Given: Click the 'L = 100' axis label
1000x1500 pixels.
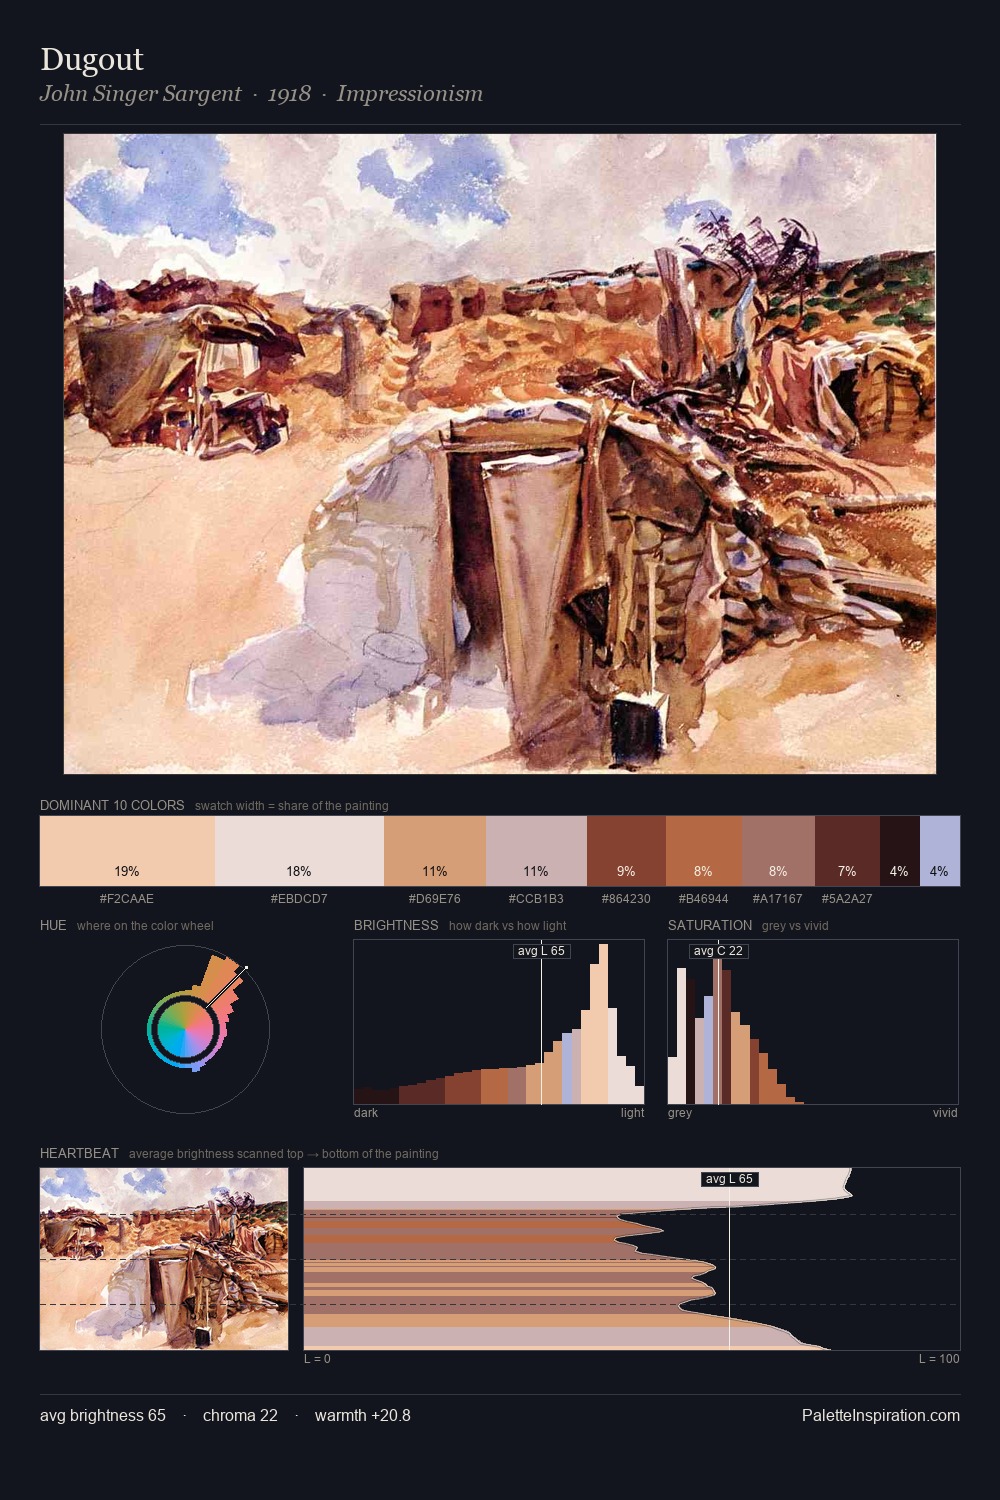Looking at the screenshot, I should (939, 1359).
